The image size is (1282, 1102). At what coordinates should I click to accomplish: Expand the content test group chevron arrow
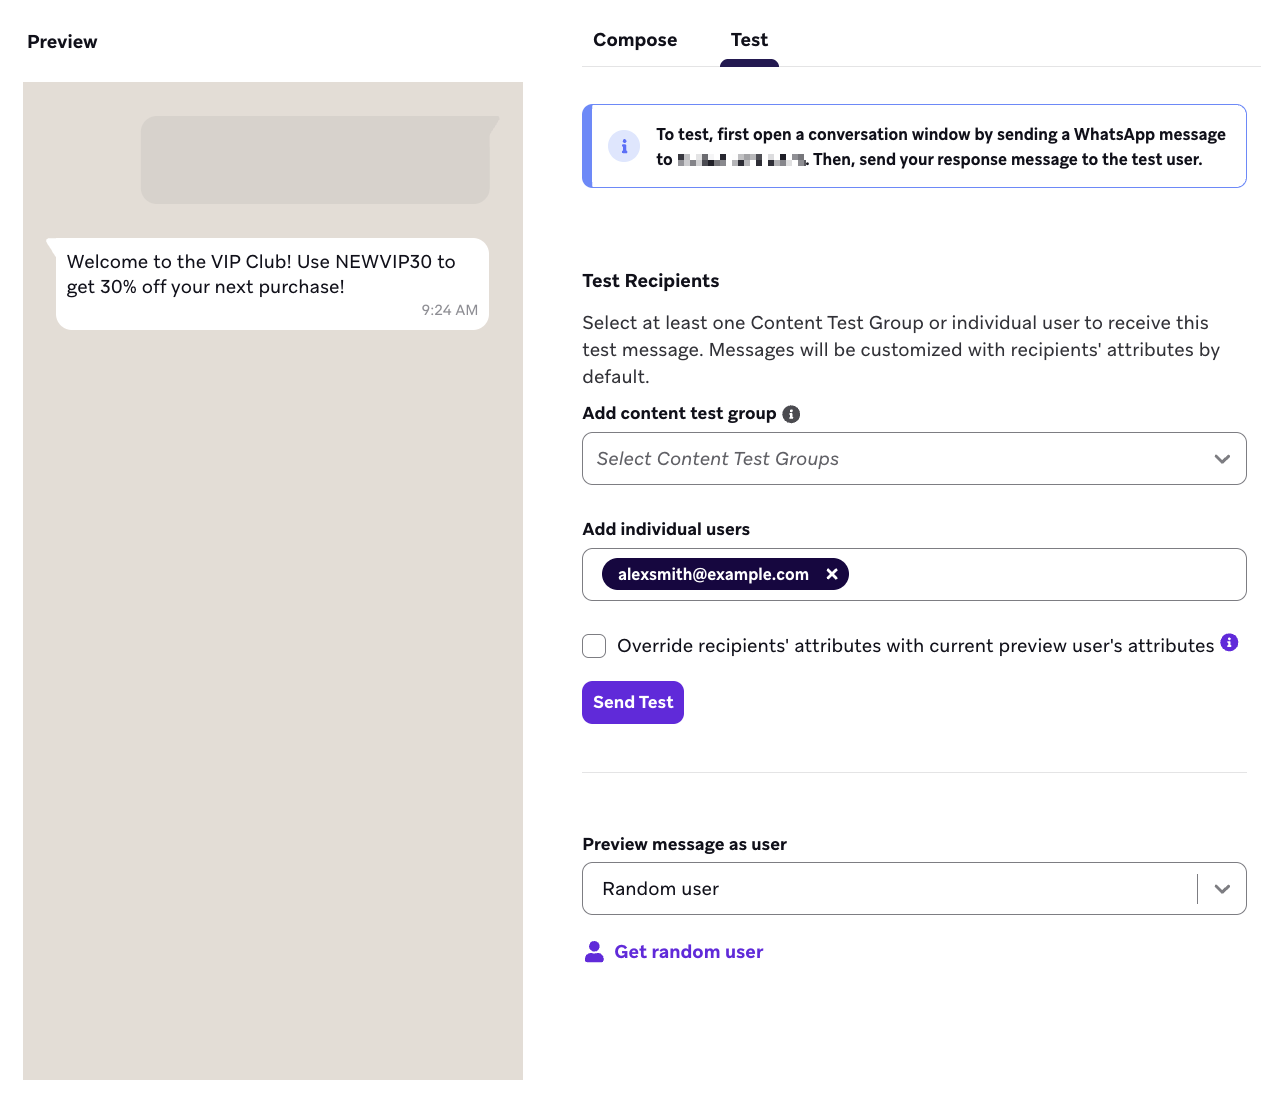(1222, 459)
